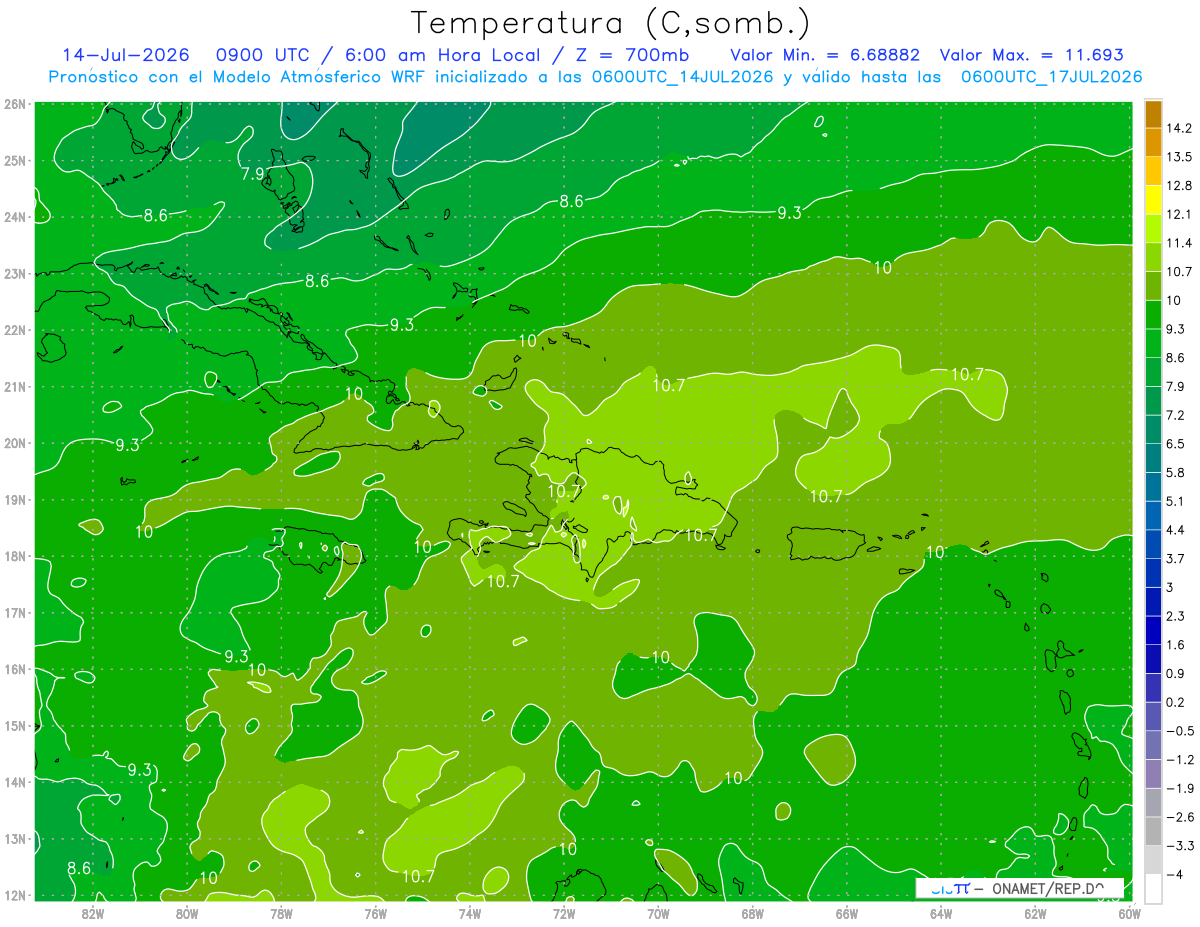Click the "0600UTC_14JUL2026" initialization time
The width and height of the screenshot is (1200, 927).
click(x=682, y=77)
